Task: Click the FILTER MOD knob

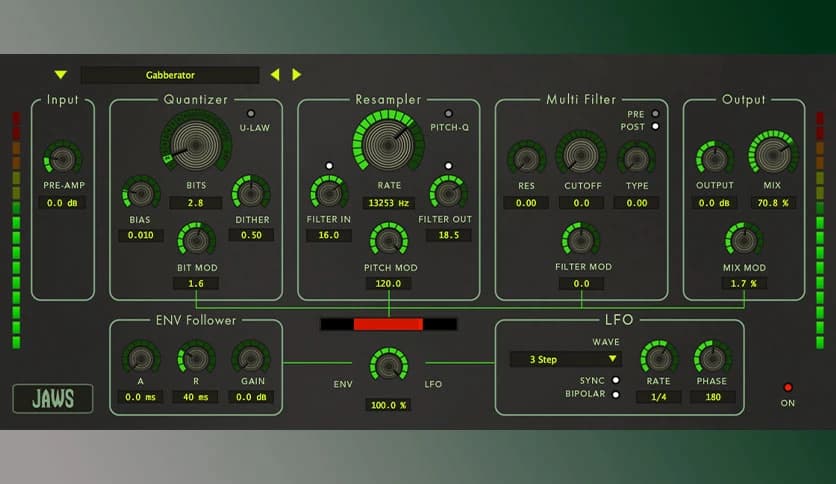Action: tap(581, 240)
